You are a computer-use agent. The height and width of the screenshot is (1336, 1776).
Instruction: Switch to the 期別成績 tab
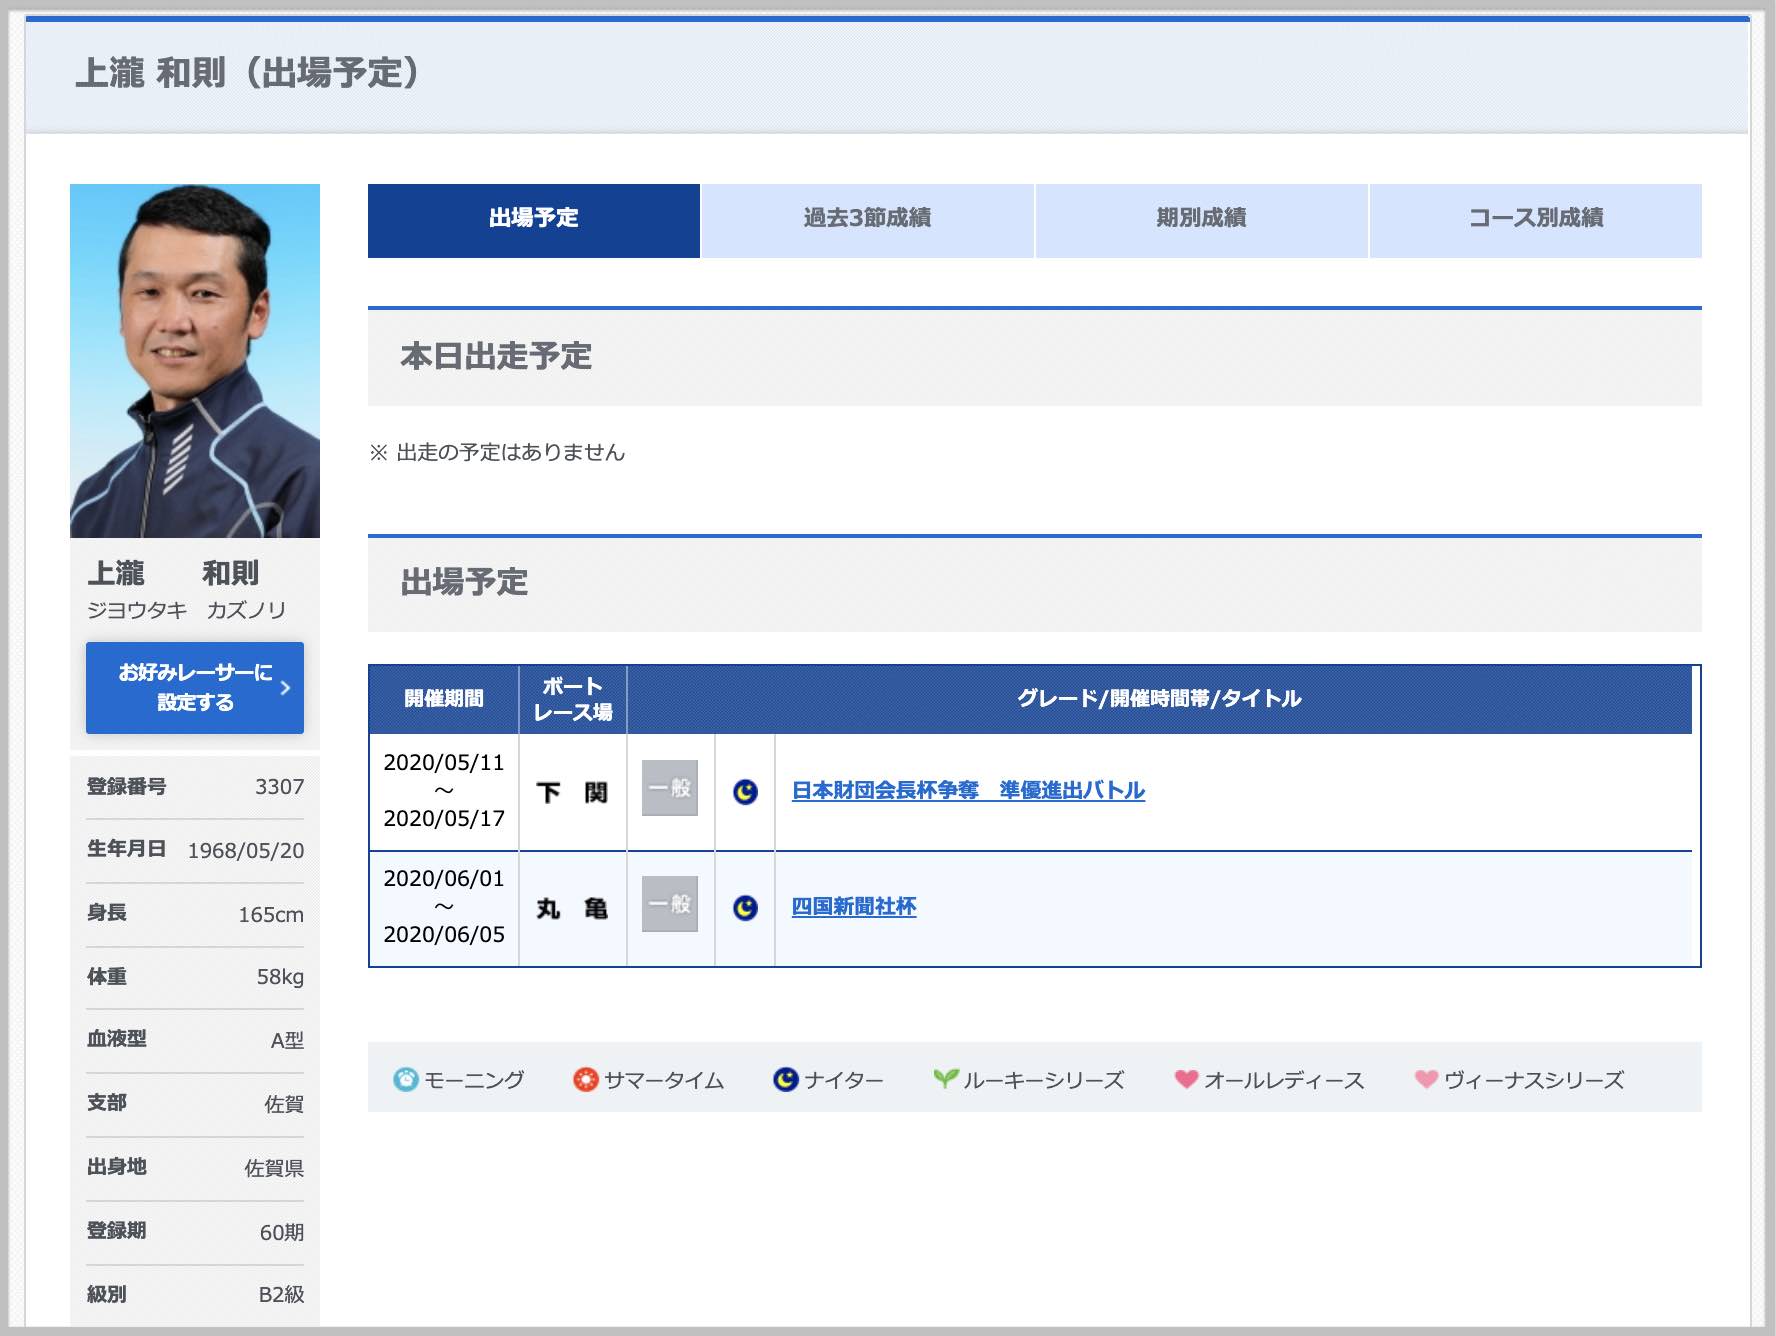point(1200,220)
